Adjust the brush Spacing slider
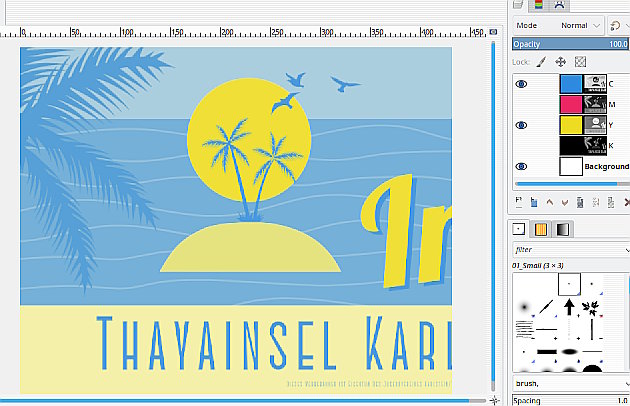 [x=571, y=400]
